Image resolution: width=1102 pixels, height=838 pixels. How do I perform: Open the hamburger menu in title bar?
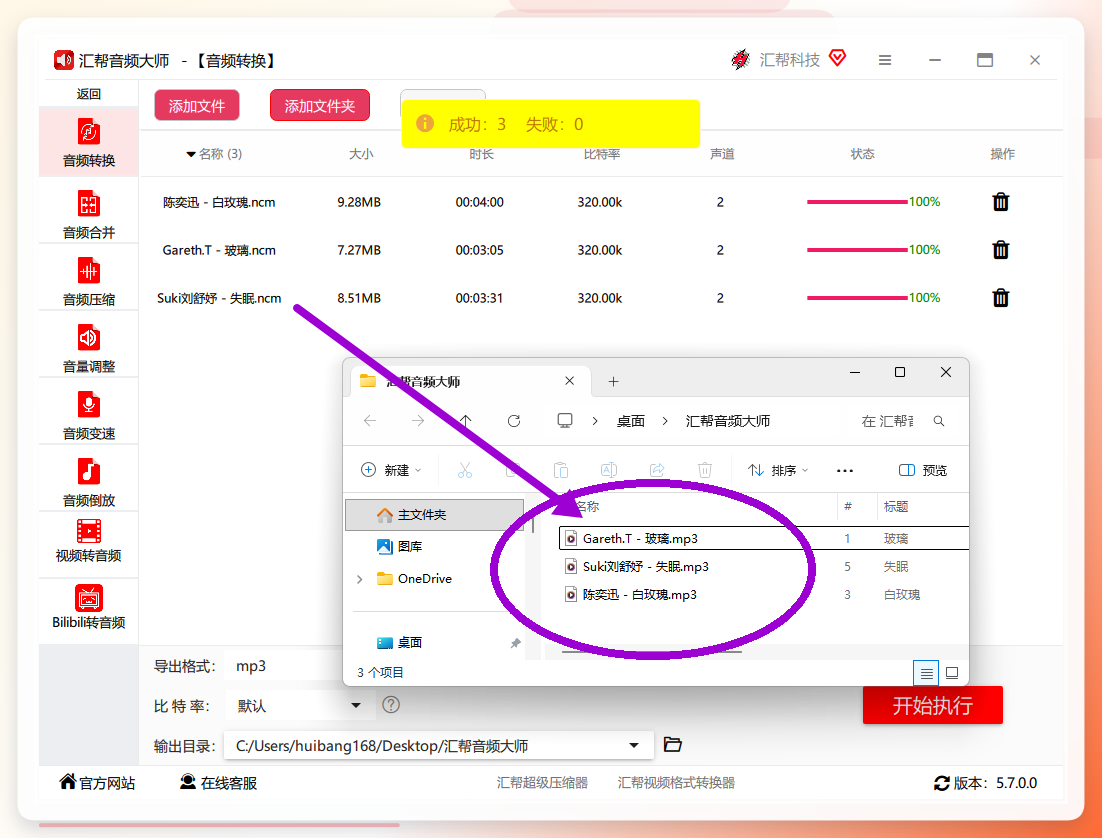[x=885, y=60]
